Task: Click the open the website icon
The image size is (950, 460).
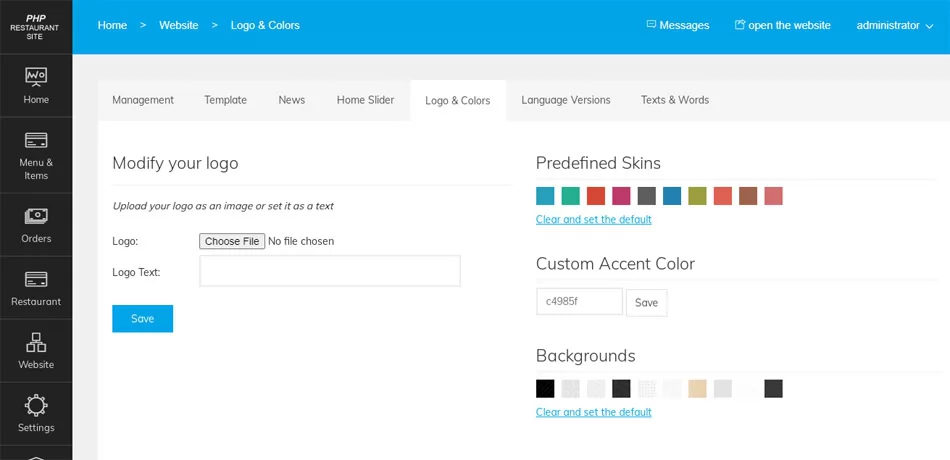Action: pyautogui.click(x=740, y=25)
